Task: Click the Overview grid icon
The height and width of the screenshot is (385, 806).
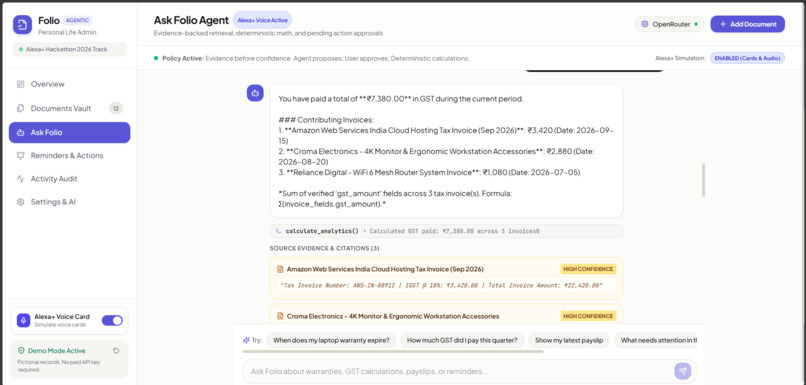Action: (x=21, y=84)
